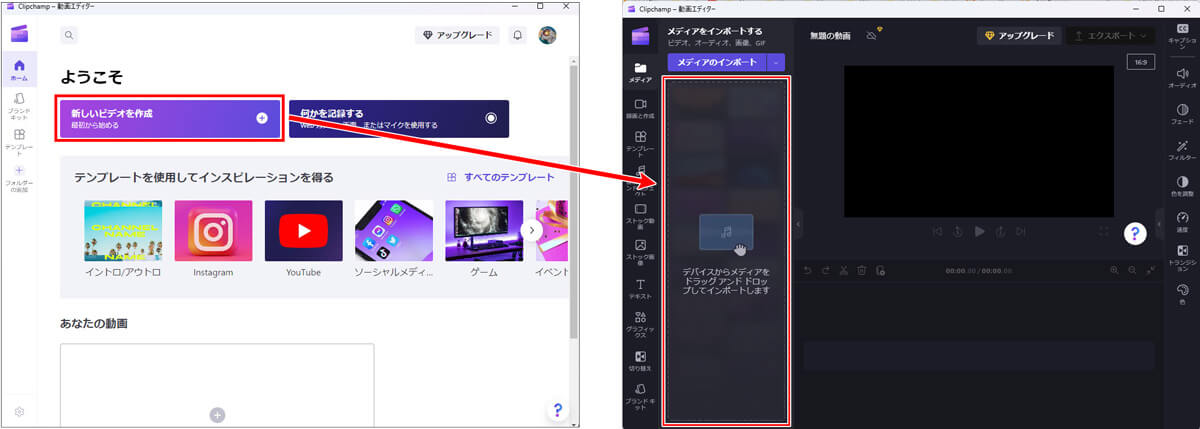
Task: Open settings gear in home window
Action: pos(19,412)
